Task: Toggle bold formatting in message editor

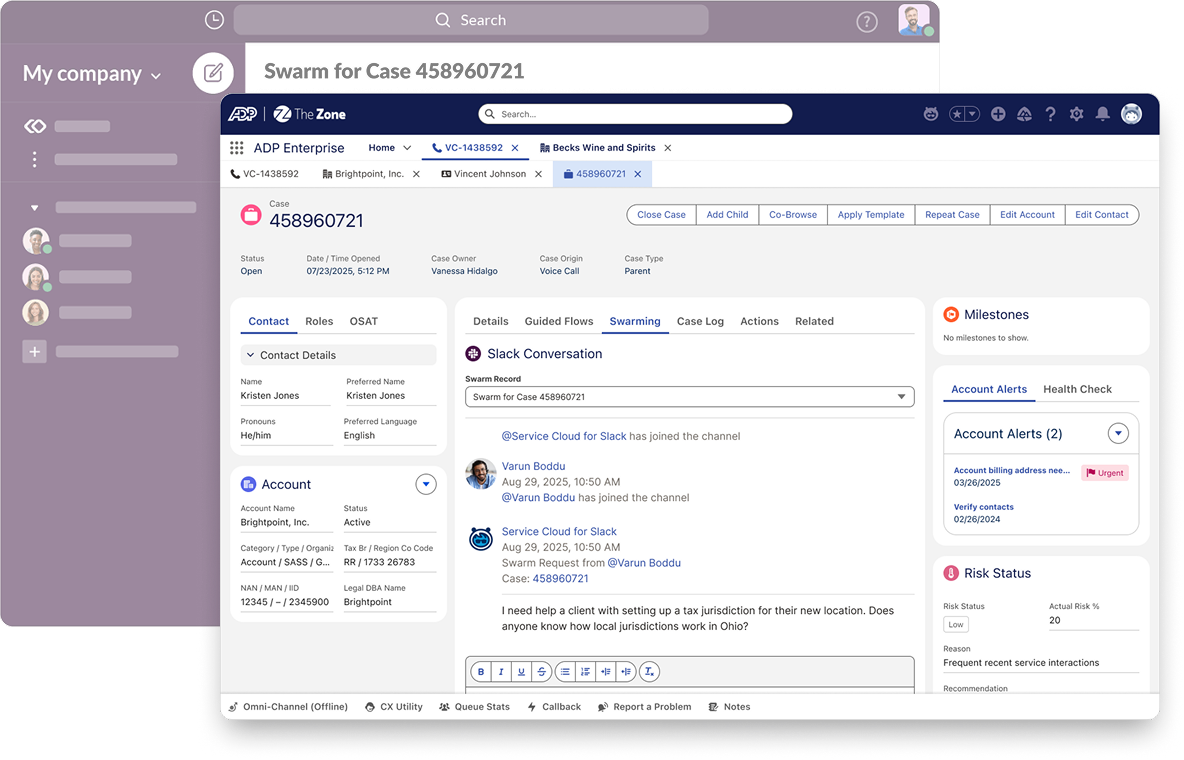Action: coord(481,672)
